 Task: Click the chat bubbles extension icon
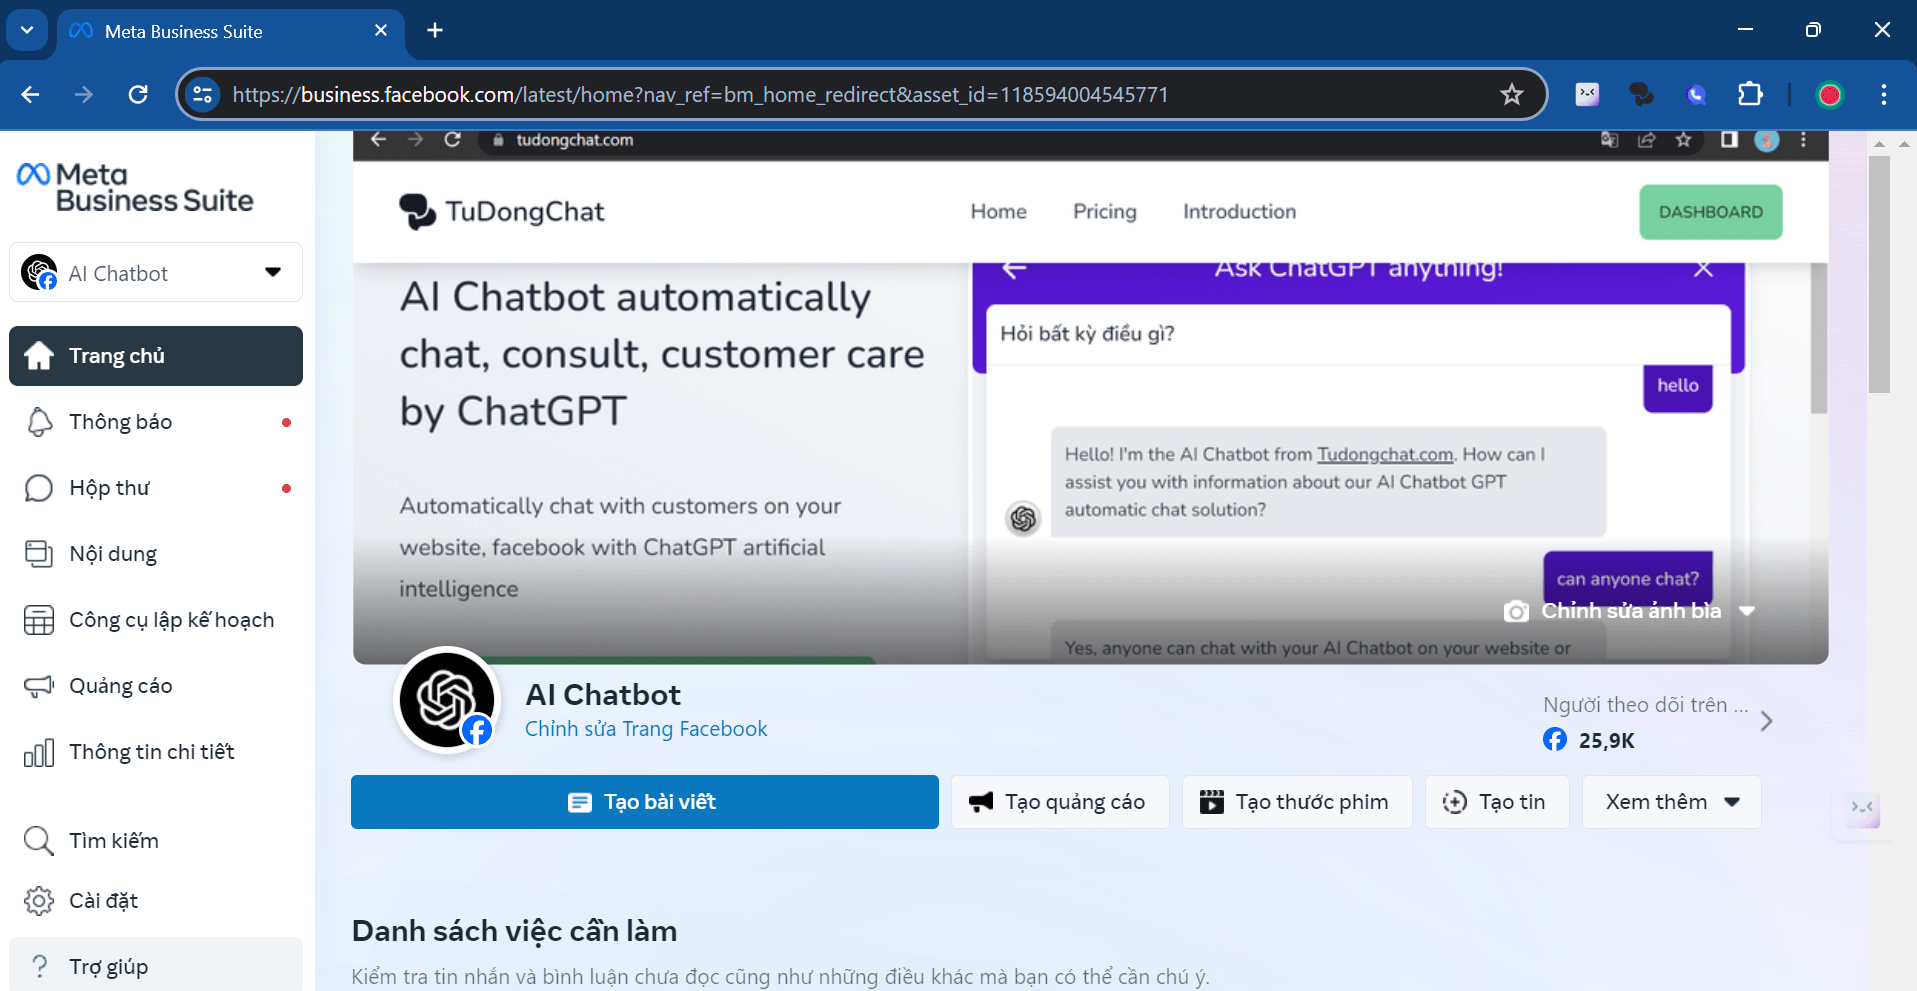[1641, 95]
